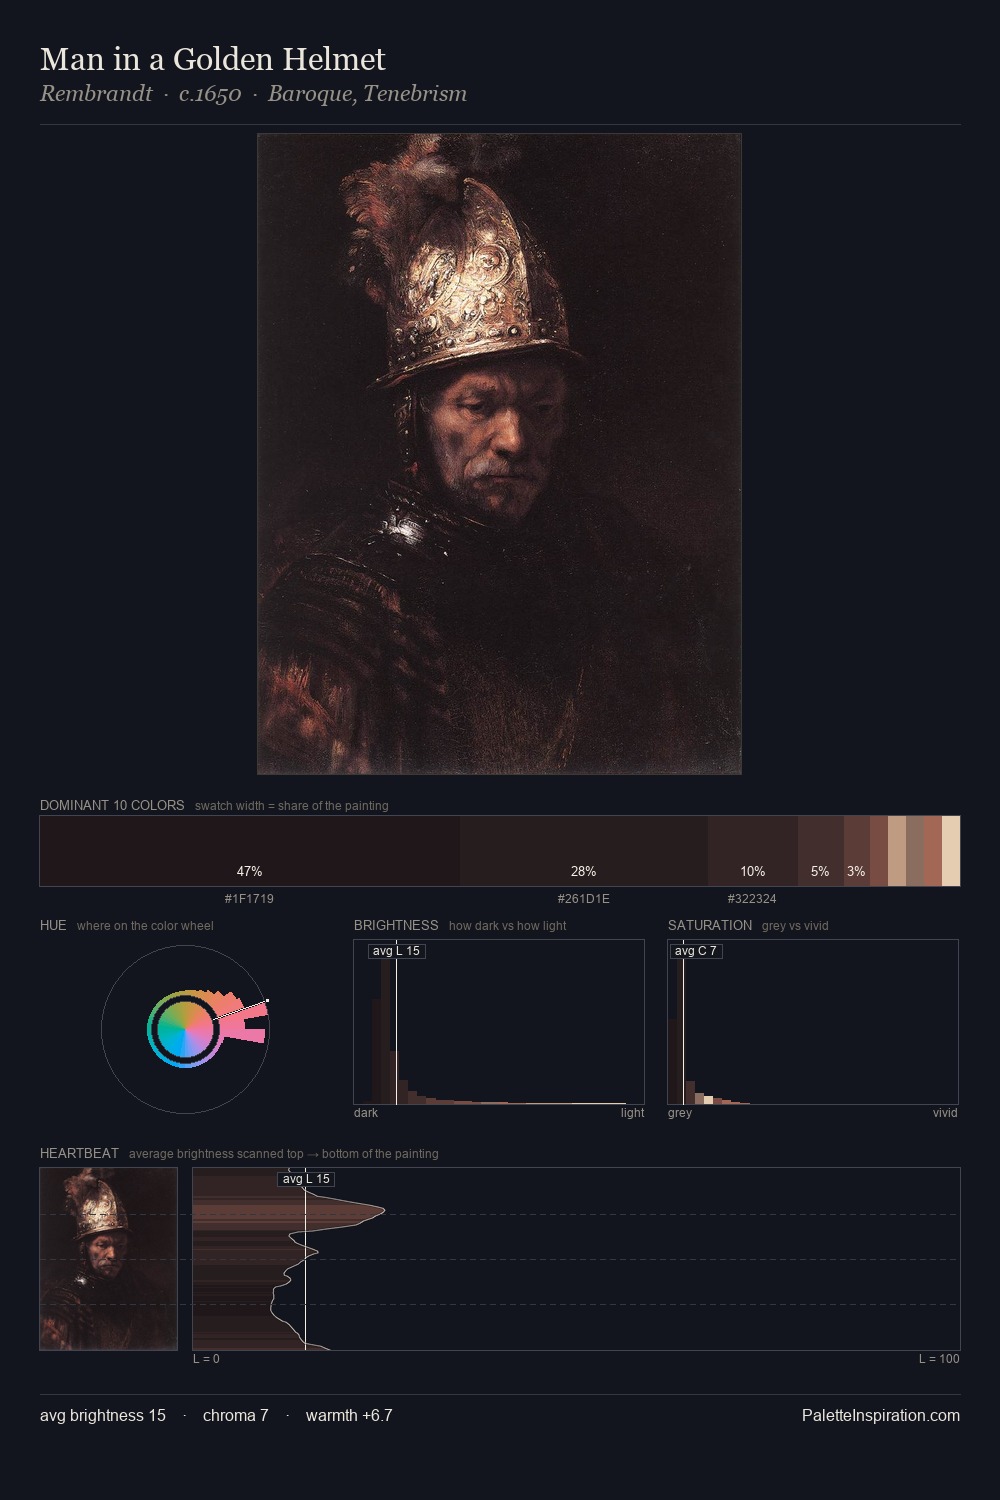Click the 'how dark vs how light' caption

point(508,926)
